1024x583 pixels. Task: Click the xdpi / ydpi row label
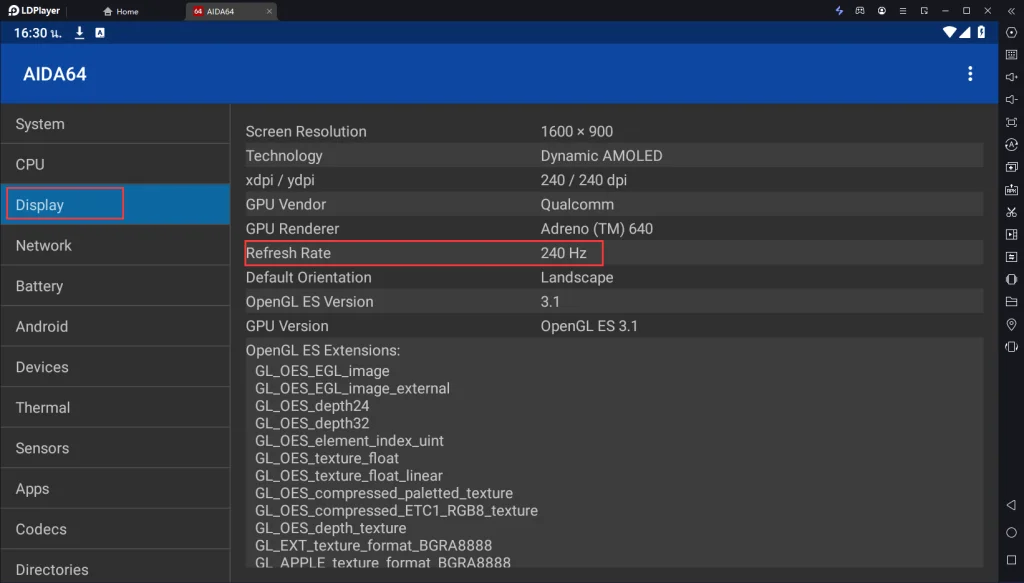pos(280,180)
